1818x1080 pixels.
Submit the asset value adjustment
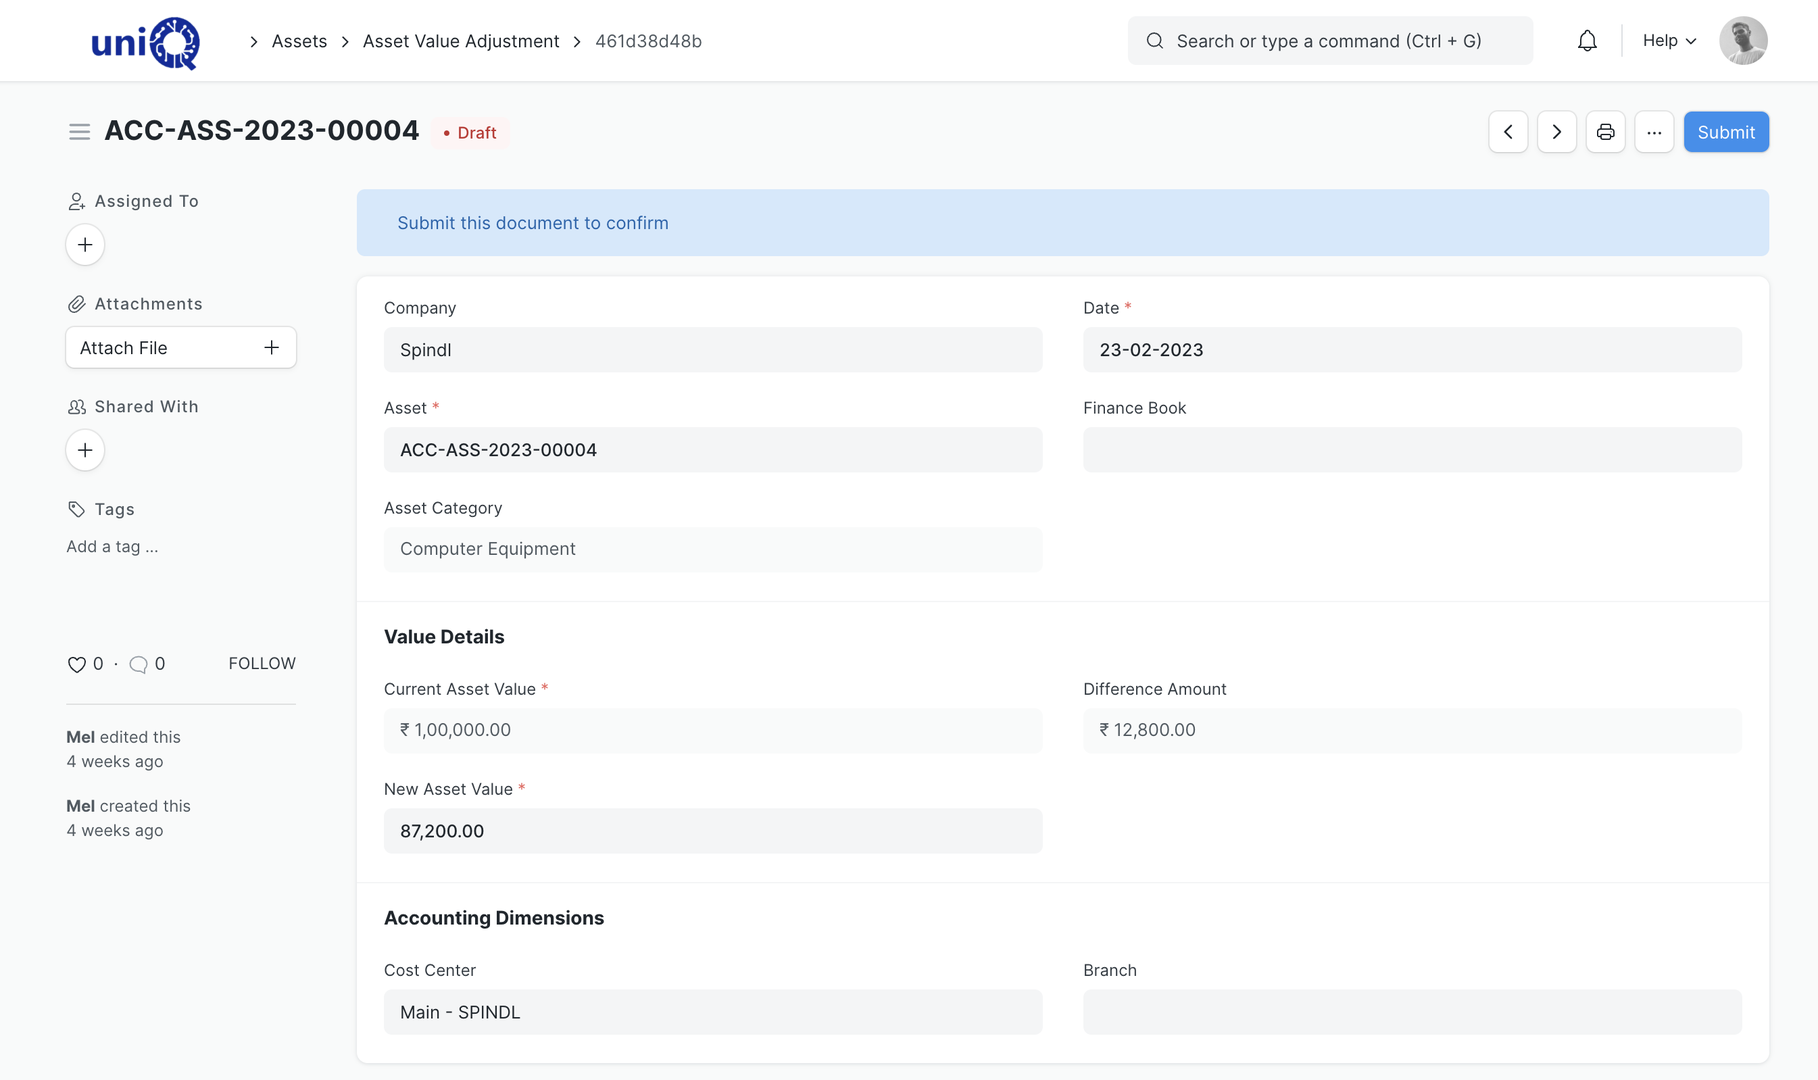point(1726,132)
